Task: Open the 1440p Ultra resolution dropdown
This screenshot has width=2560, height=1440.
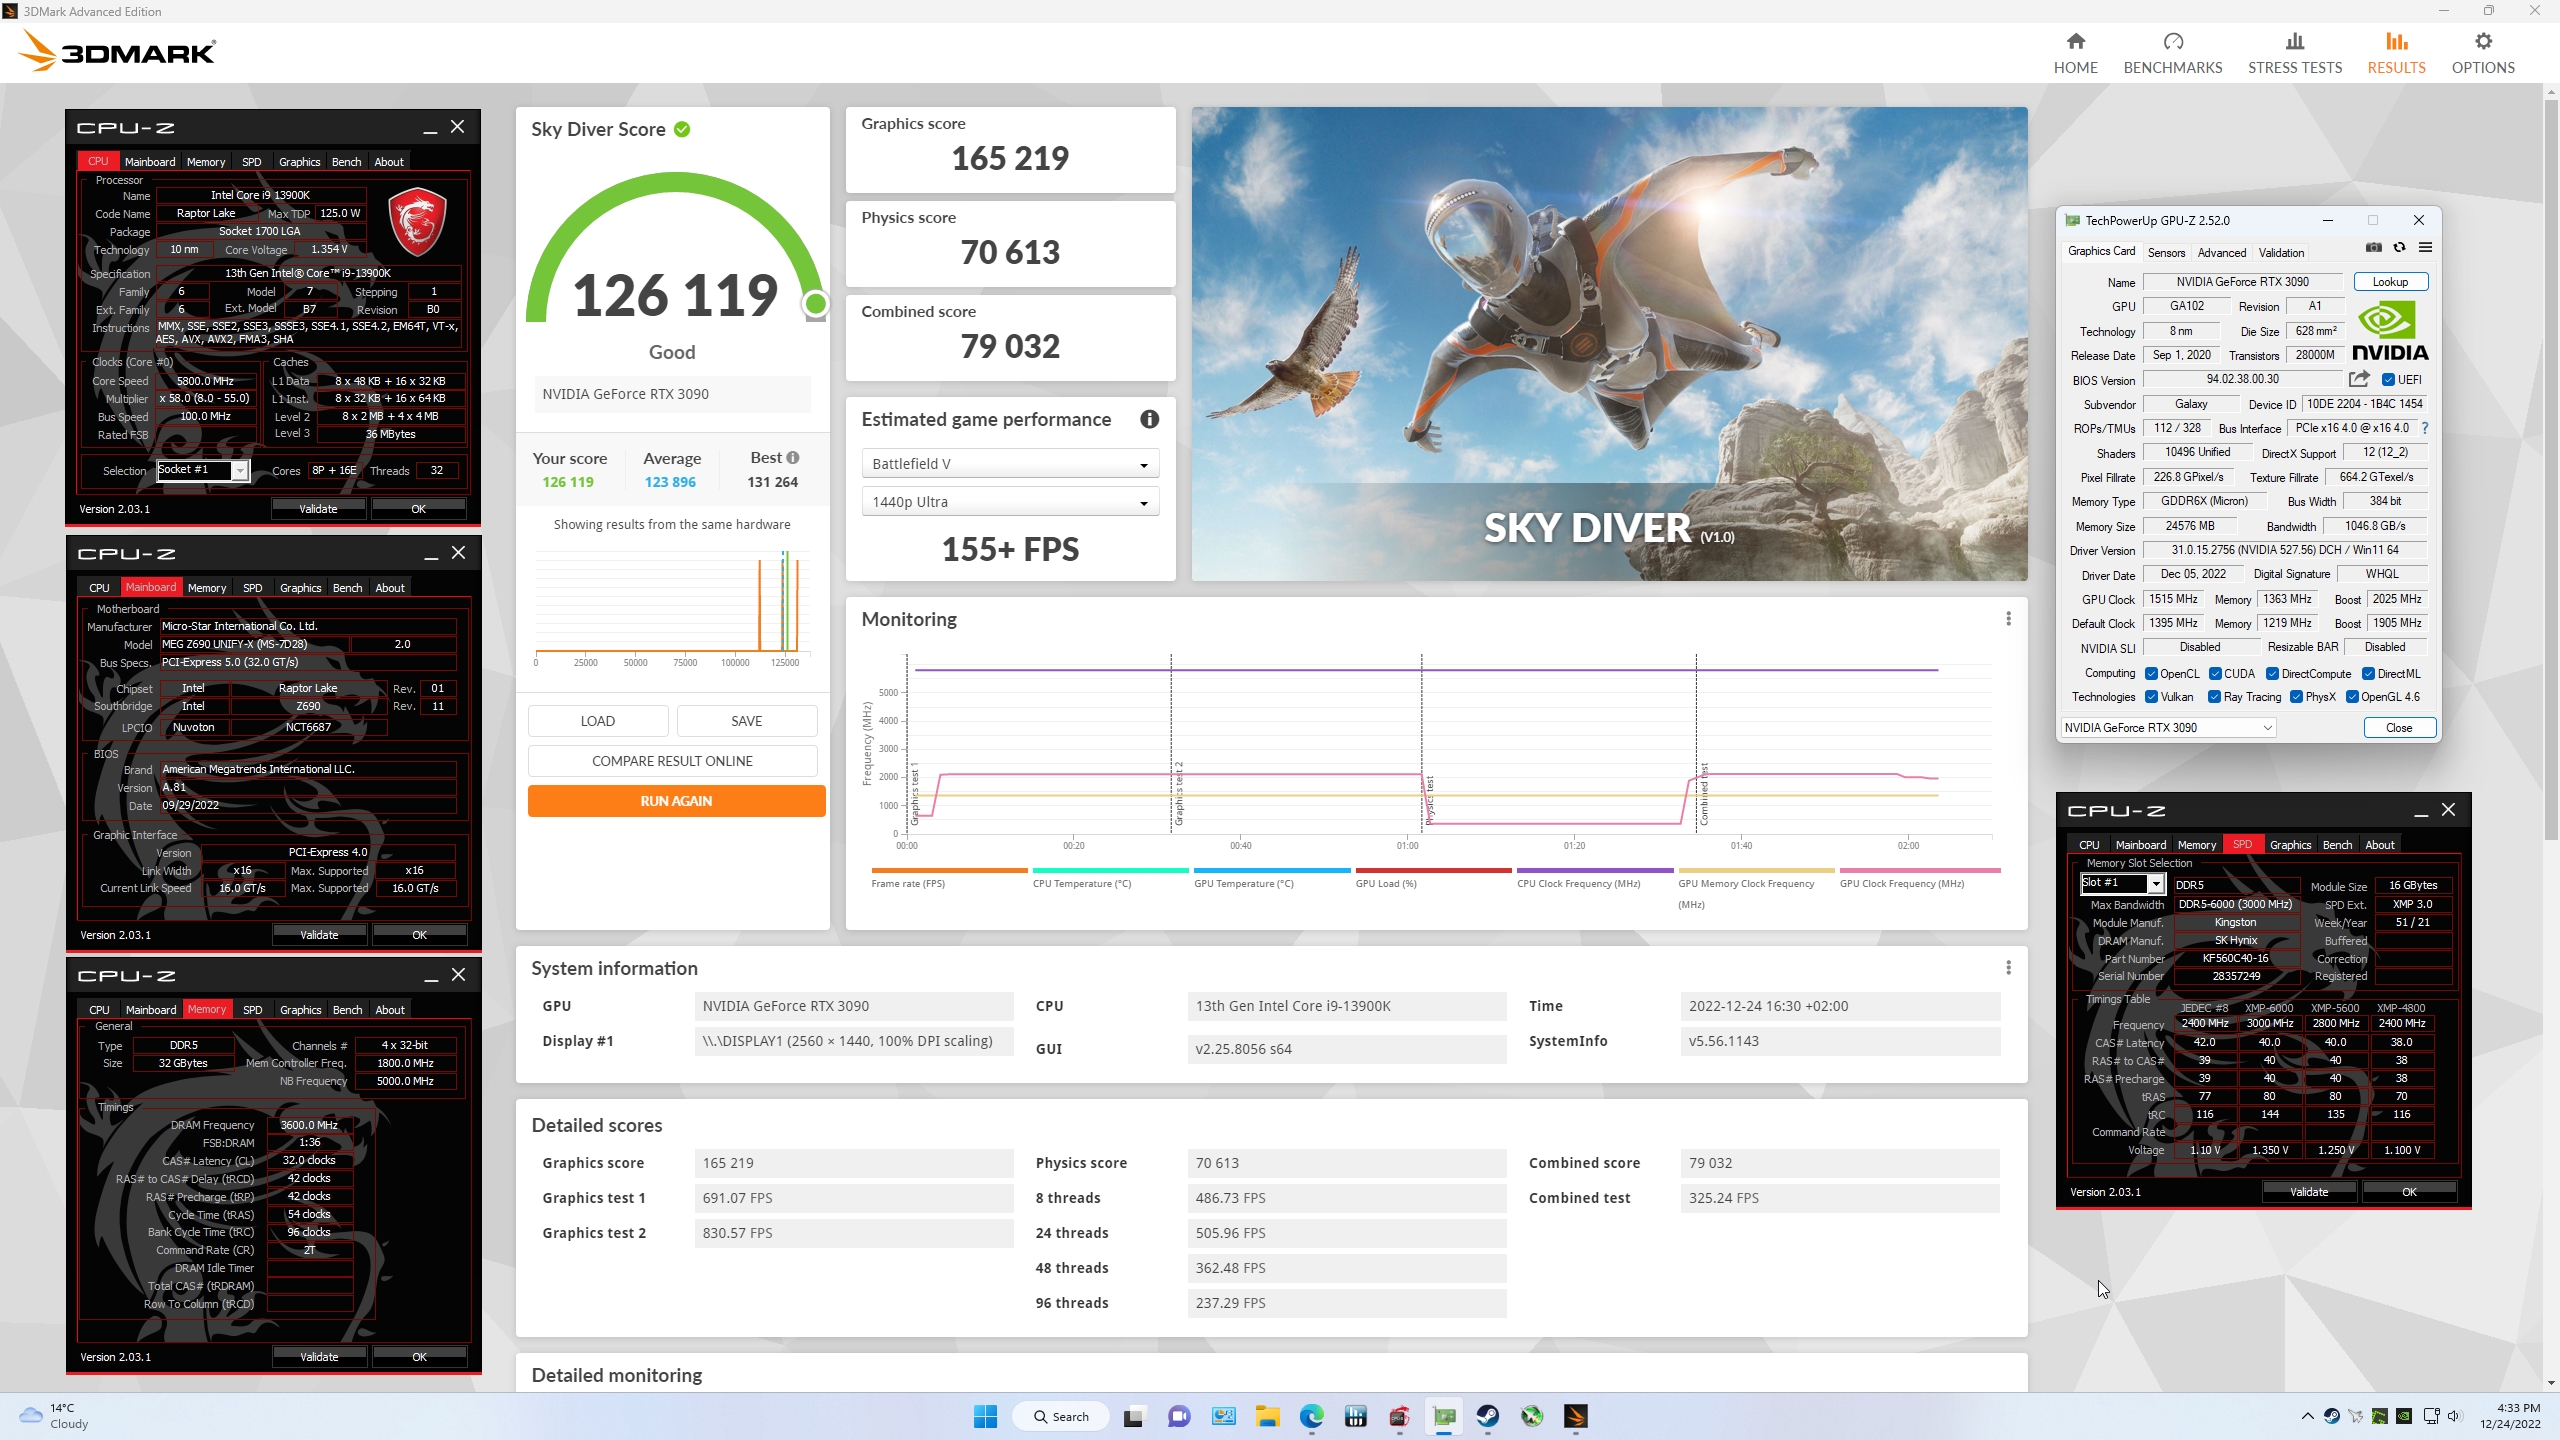Action: click(1010, 502)
